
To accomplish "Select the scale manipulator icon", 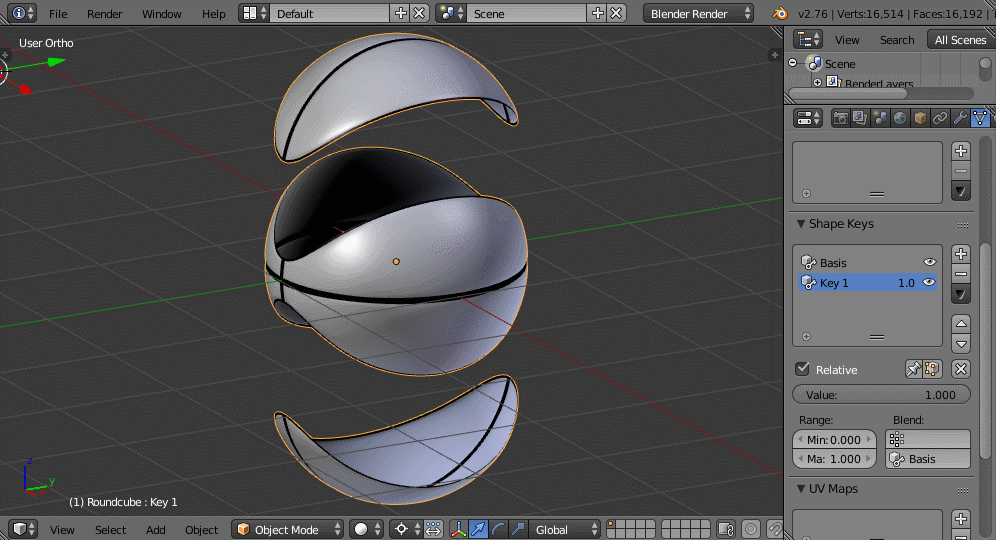I will (x=518, y=529).
